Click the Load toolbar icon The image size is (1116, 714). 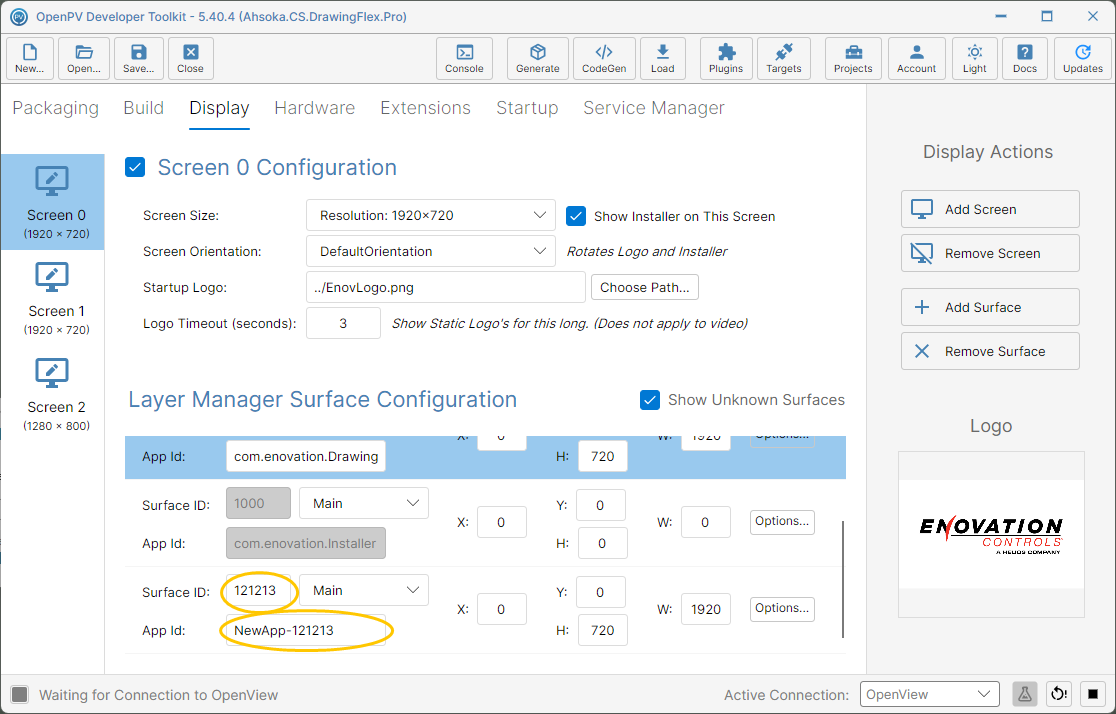coord(663,58)
